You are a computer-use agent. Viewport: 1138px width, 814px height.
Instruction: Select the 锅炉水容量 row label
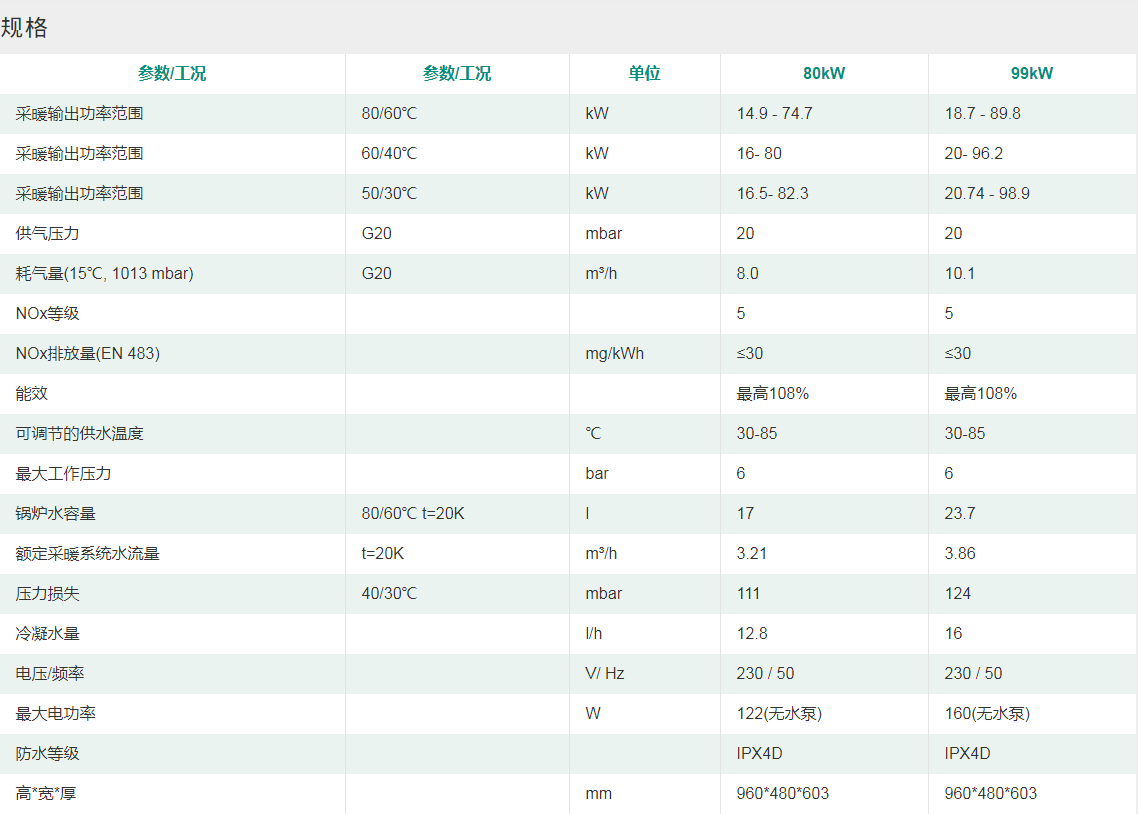[56, 513]
